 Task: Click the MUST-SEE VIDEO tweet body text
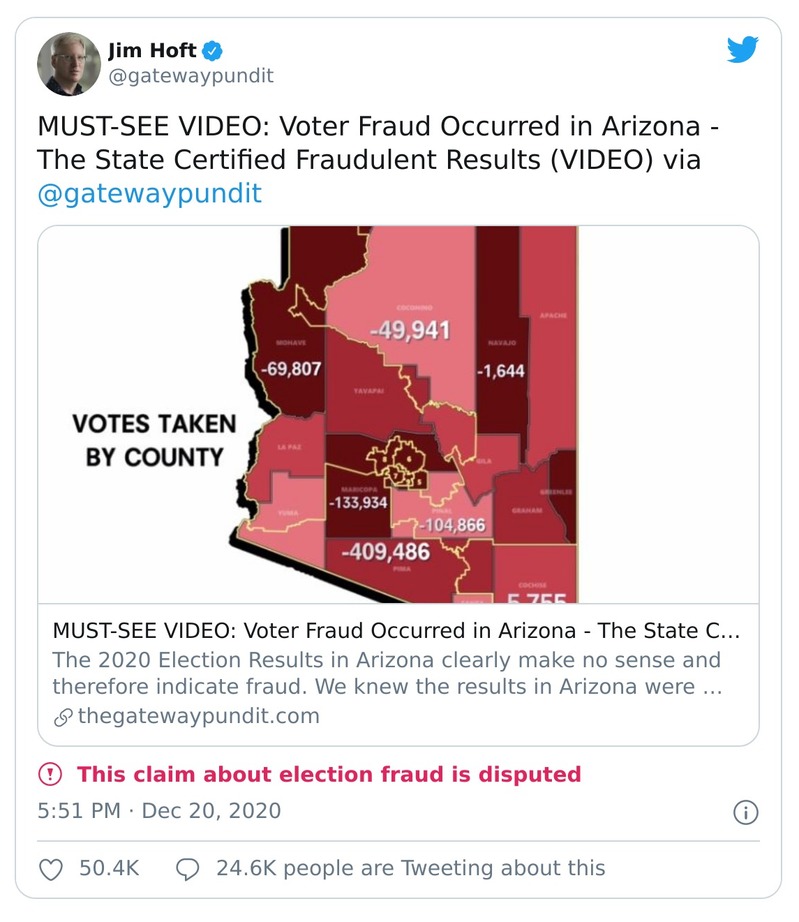[378, 144]
